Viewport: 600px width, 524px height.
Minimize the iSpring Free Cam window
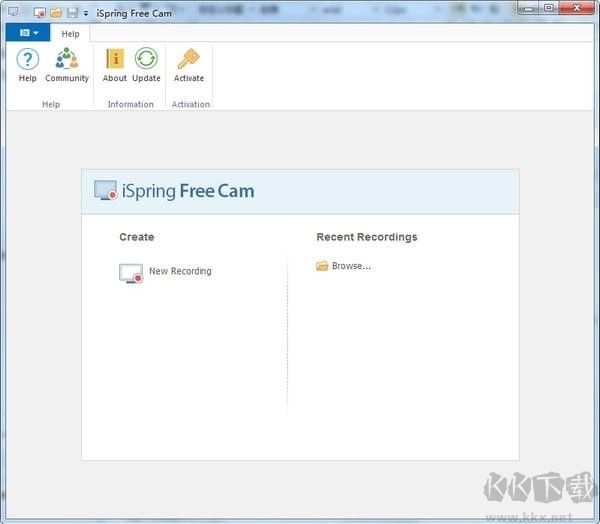529,8
